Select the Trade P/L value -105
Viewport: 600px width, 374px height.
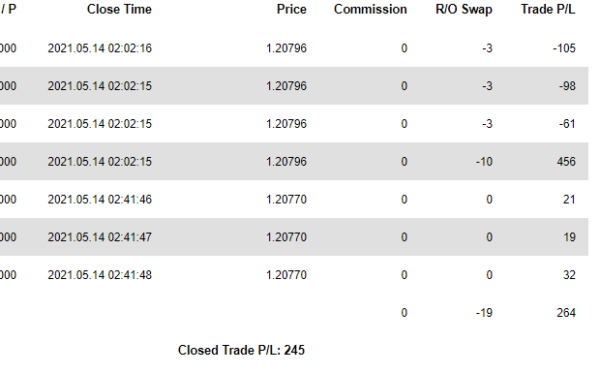click(564, 48)
